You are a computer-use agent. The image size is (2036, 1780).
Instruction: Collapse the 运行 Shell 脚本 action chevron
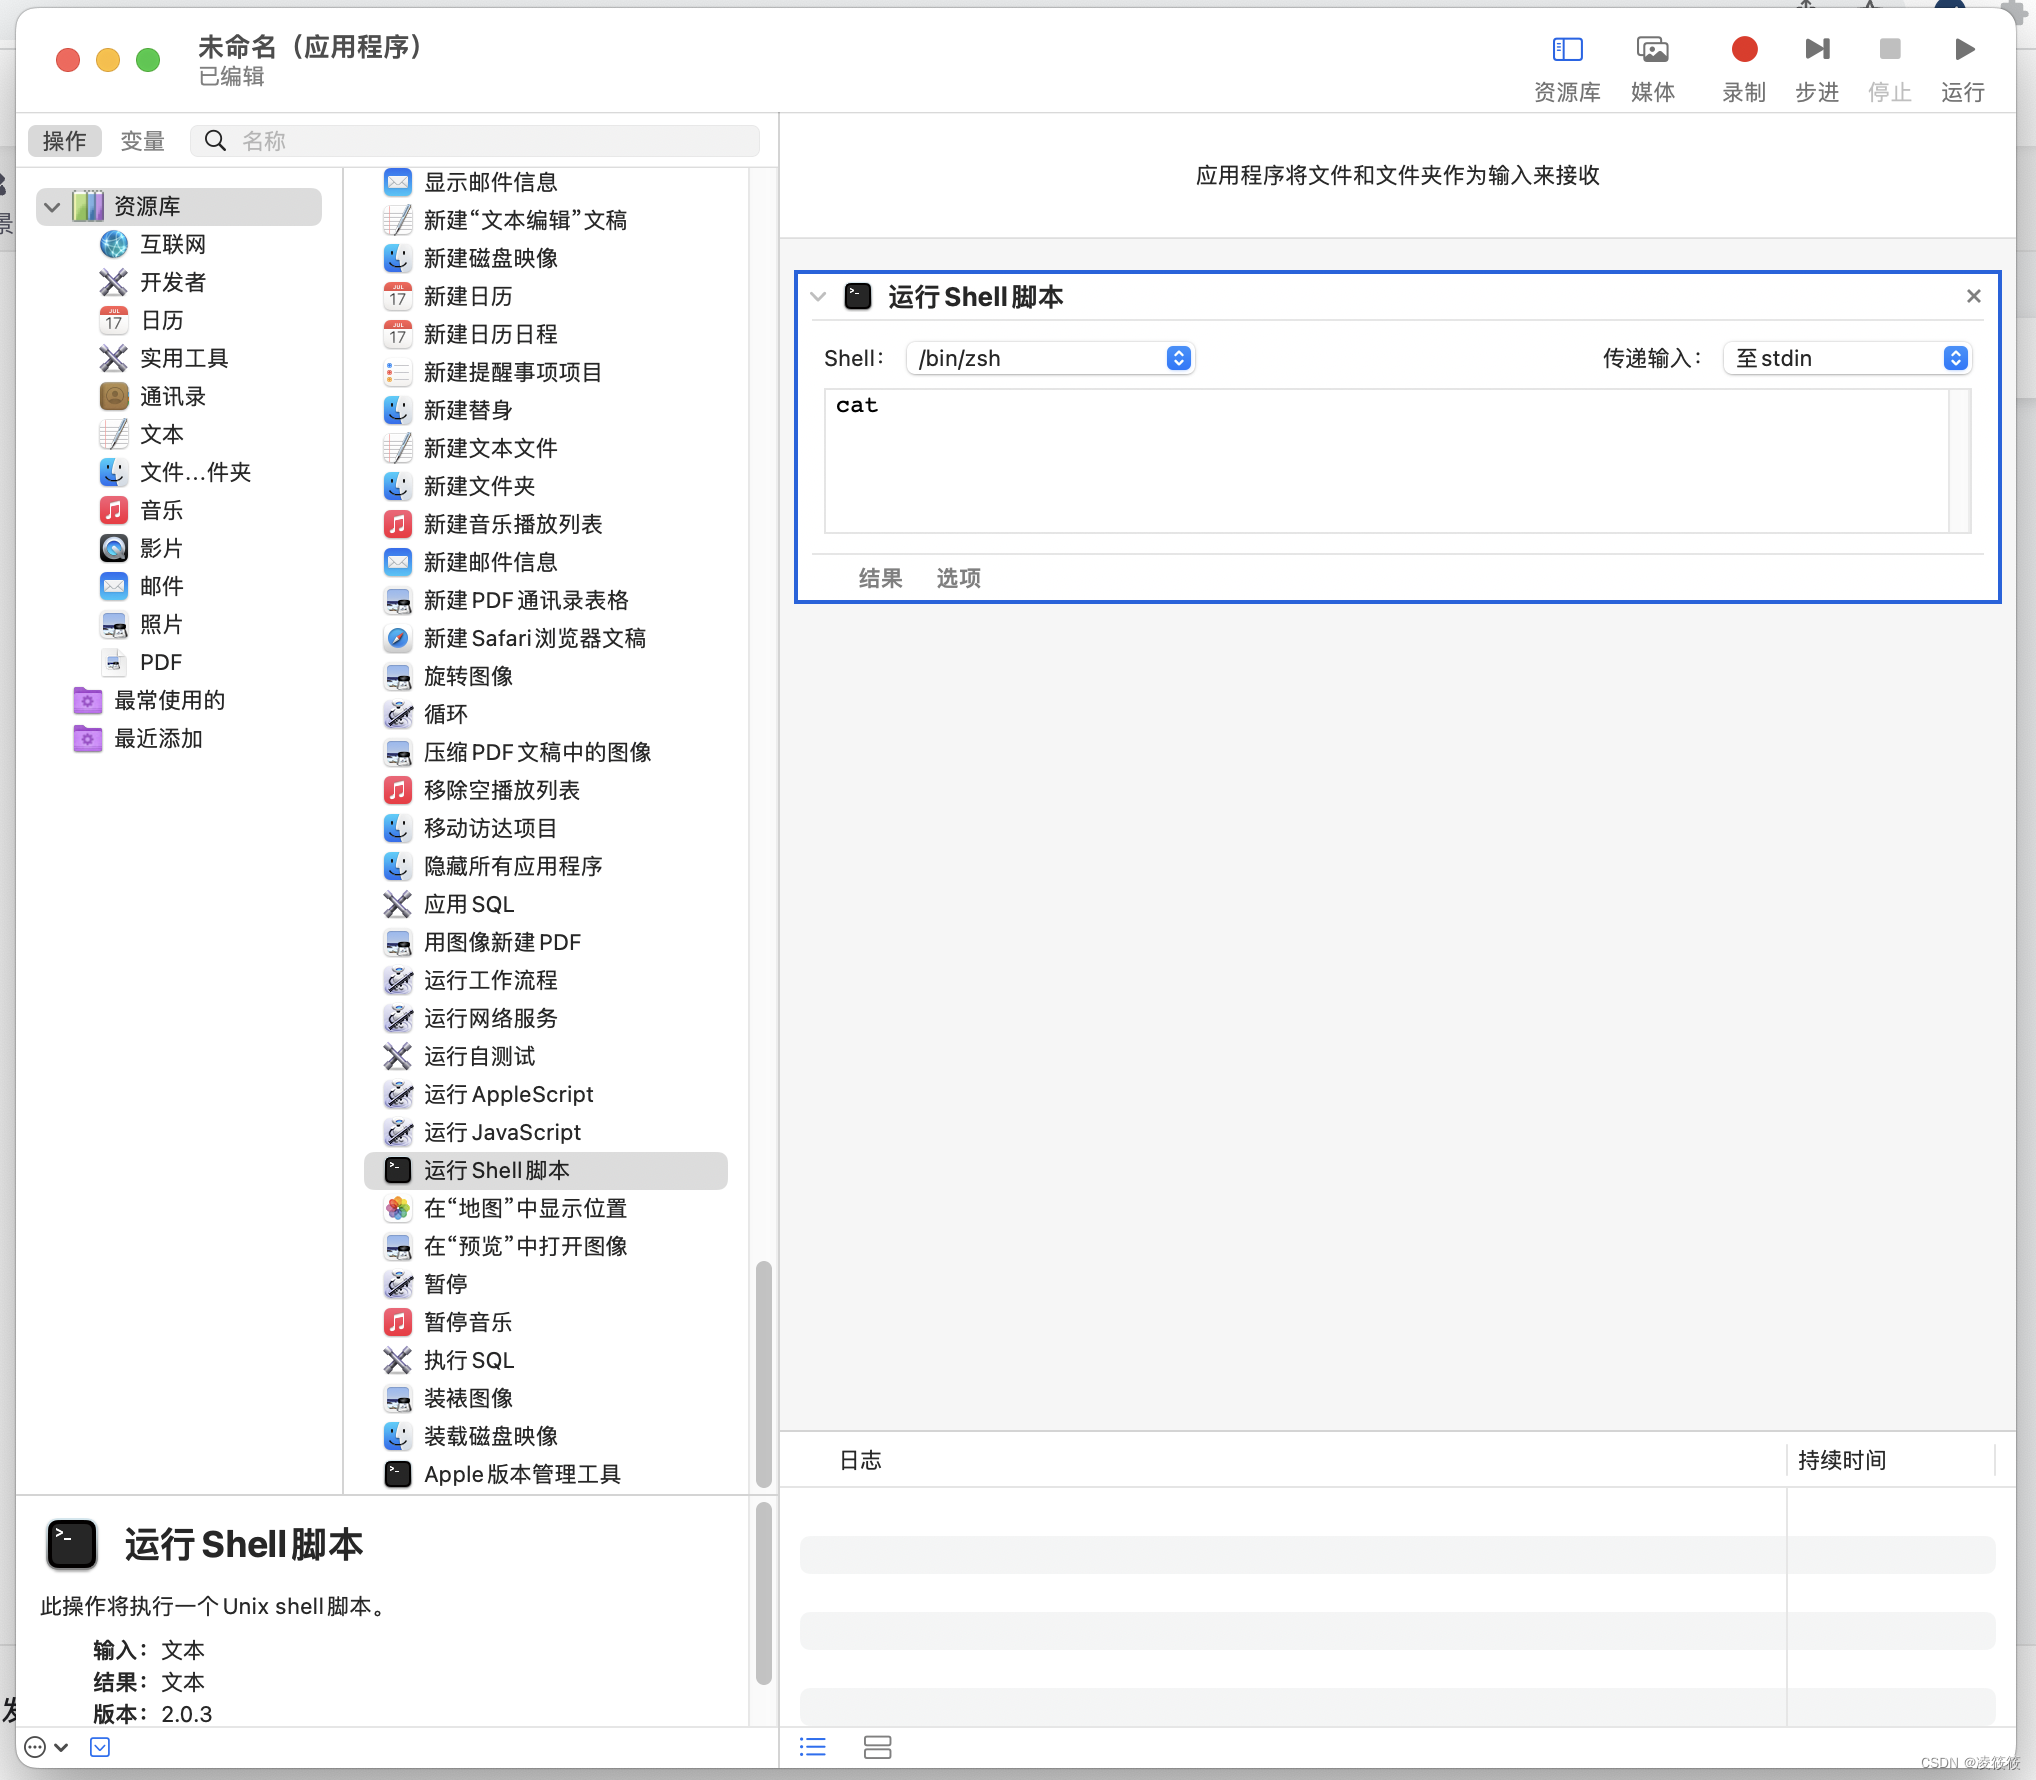point(818,297)
